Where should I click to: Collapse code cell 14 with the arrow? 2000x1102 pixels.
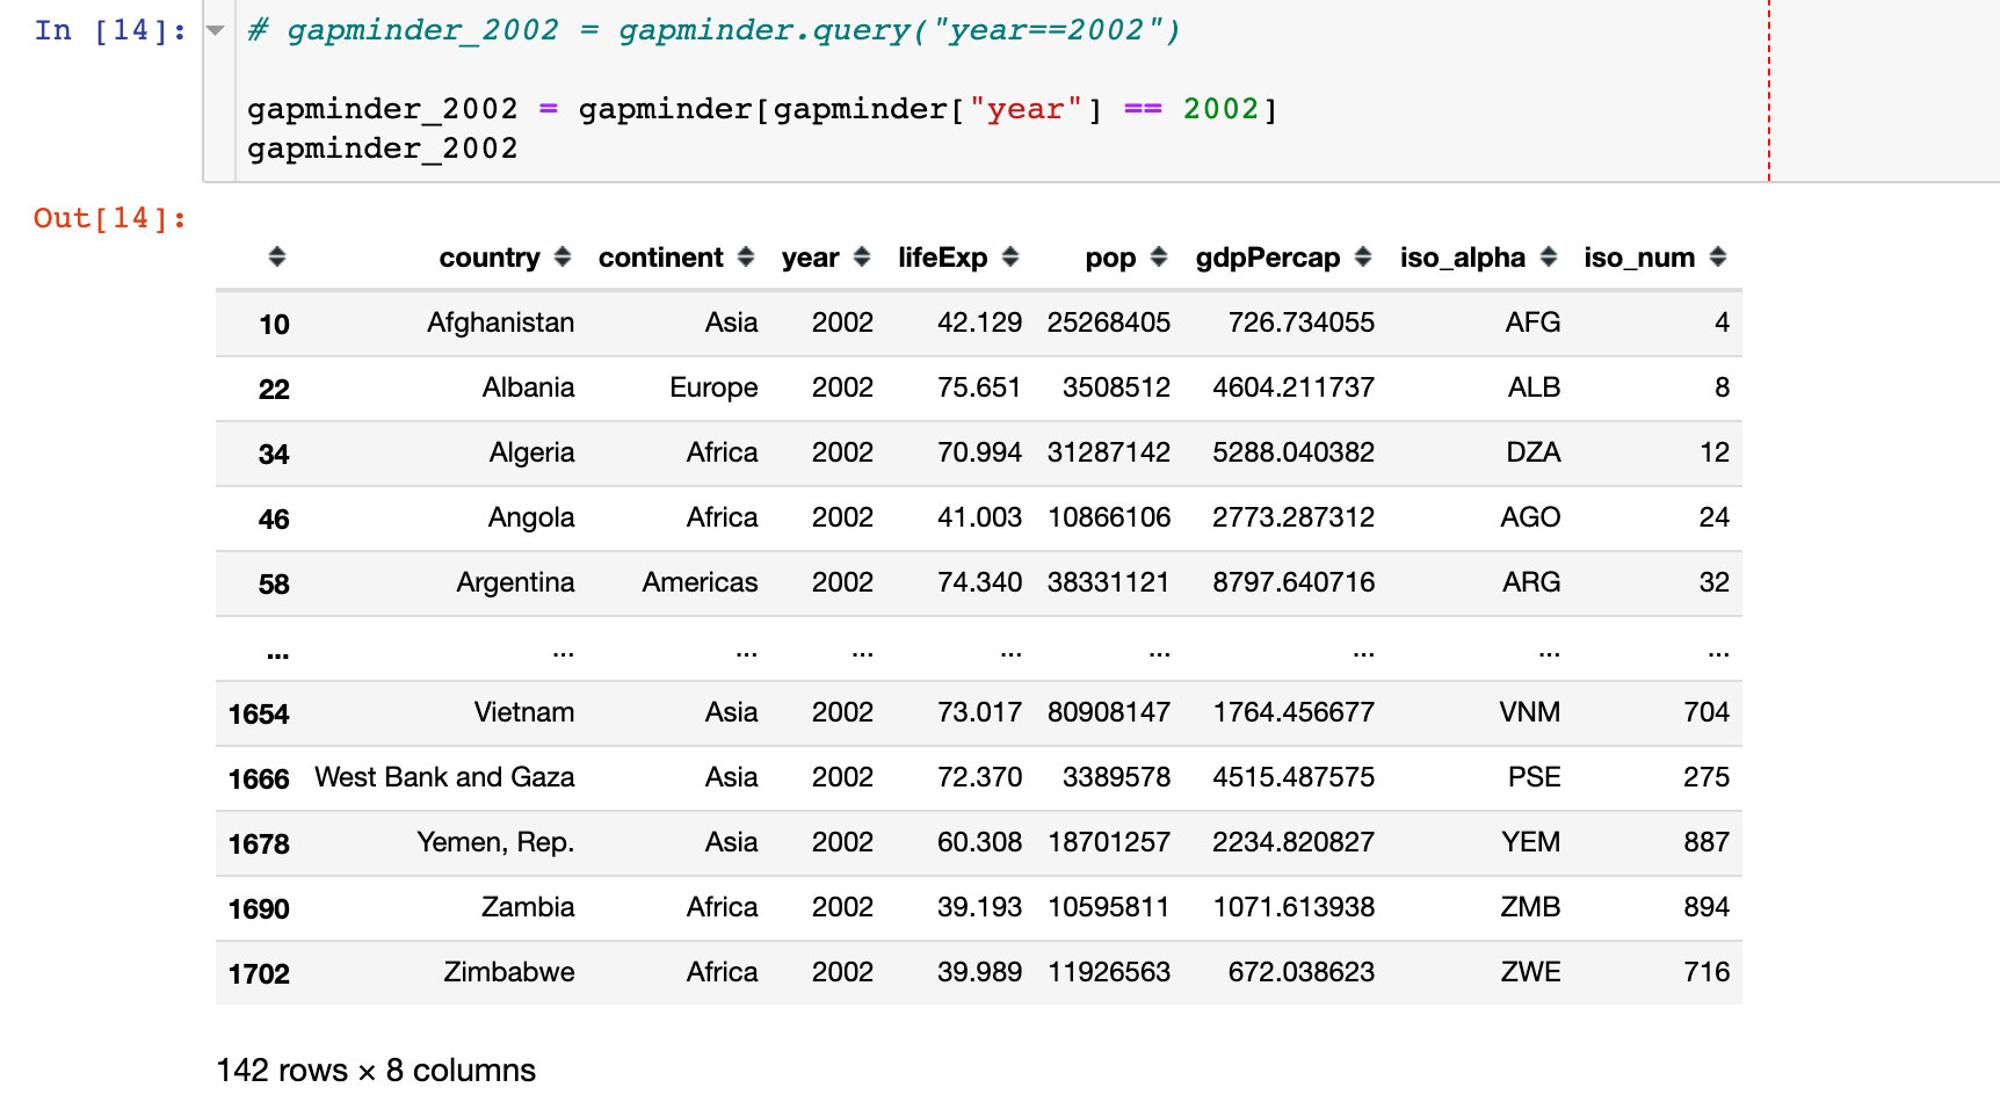pos(215,30)
